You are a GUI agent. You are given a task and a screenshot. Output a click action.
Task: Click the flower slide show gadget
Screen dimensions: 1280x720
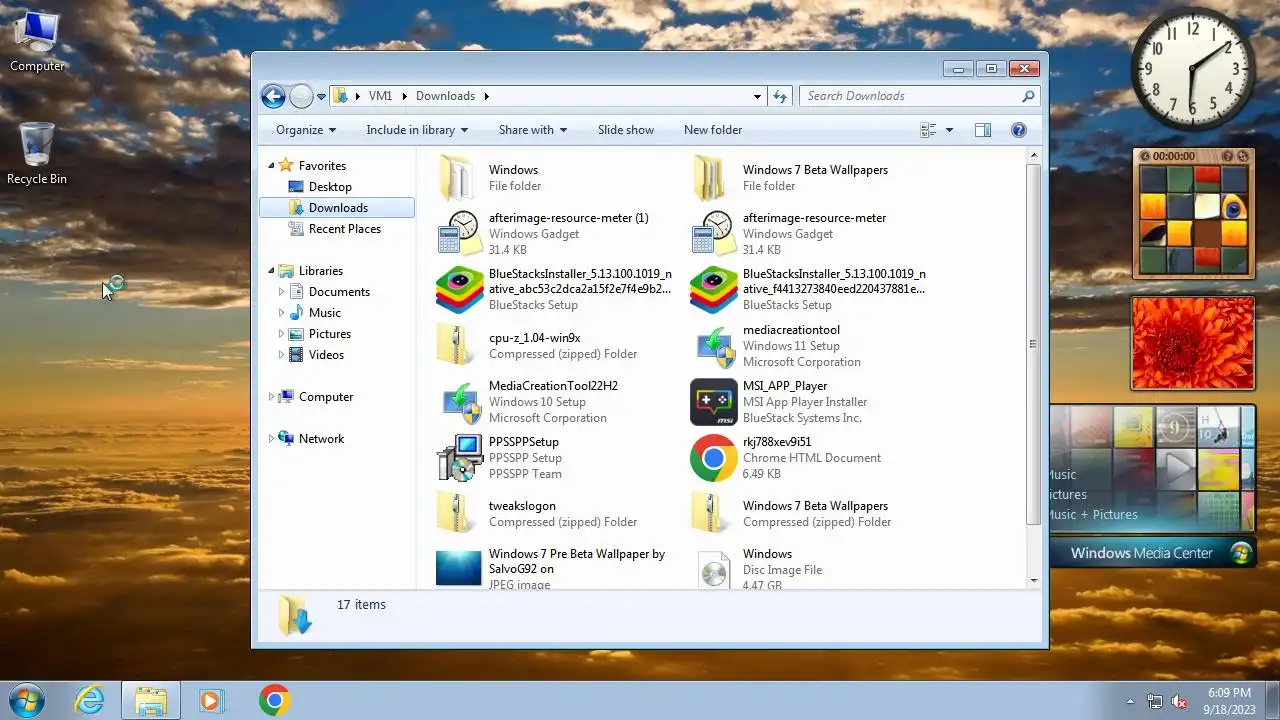(x=1193, y=343)
